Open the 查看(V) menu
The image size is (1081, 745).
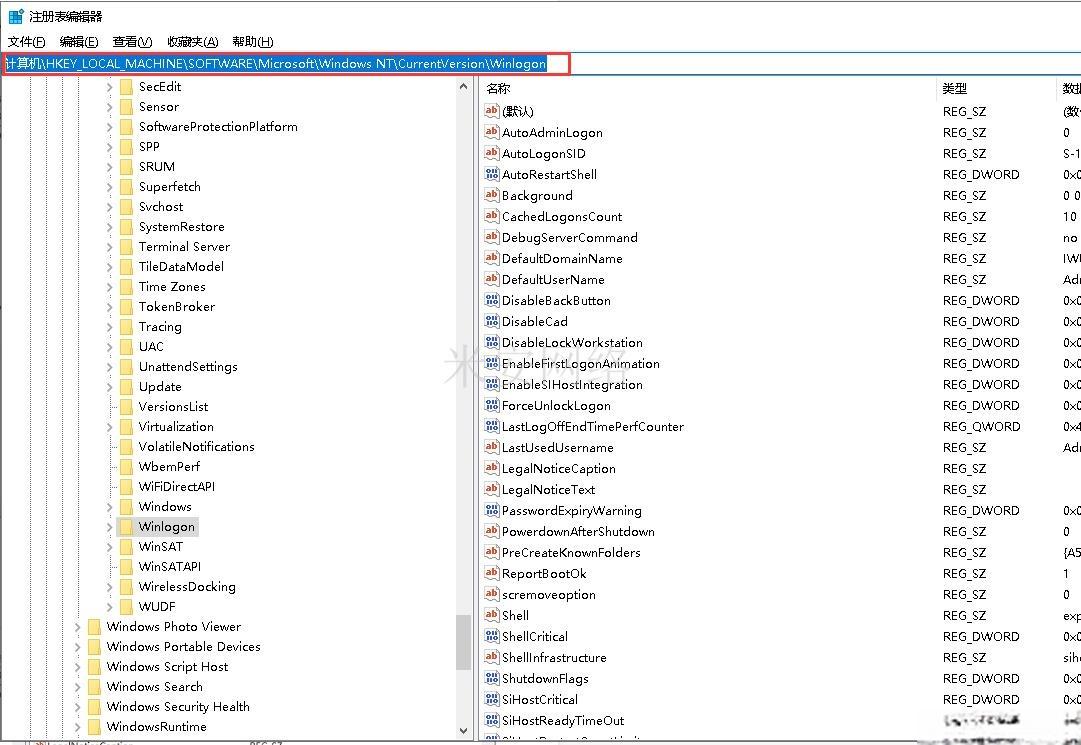(132, 41)
